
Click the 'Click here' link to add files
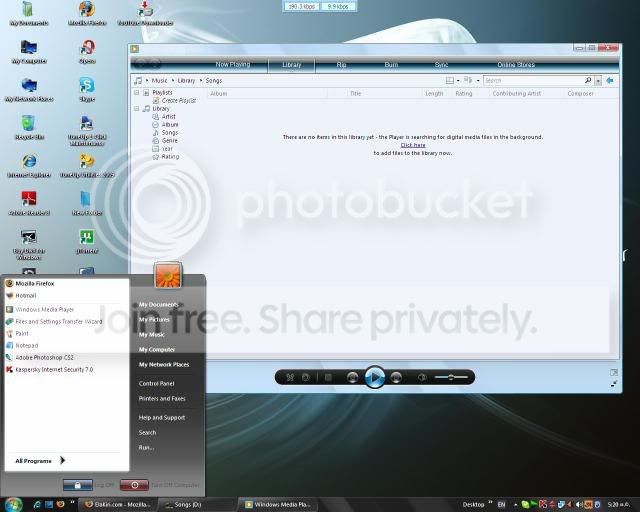tap(413, 145)
